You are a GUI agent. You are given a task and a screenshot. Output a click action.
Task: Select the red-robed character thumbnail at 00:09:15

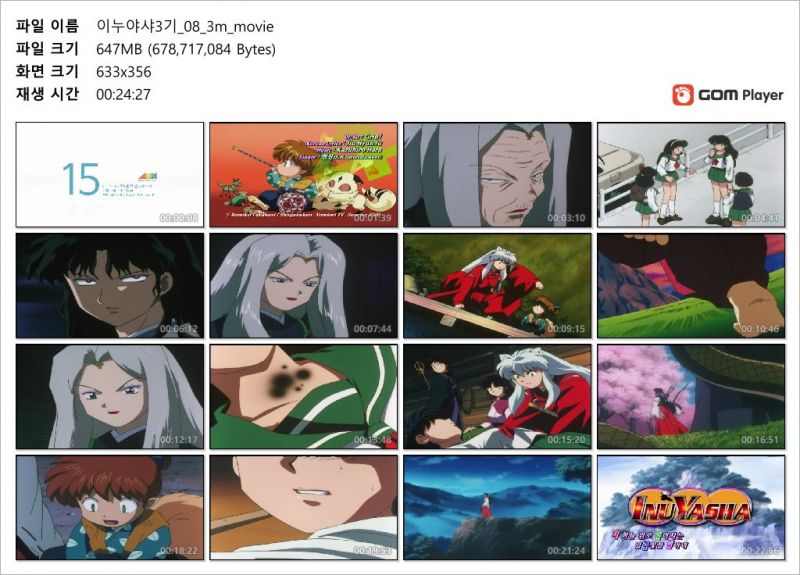pos(497,286)
